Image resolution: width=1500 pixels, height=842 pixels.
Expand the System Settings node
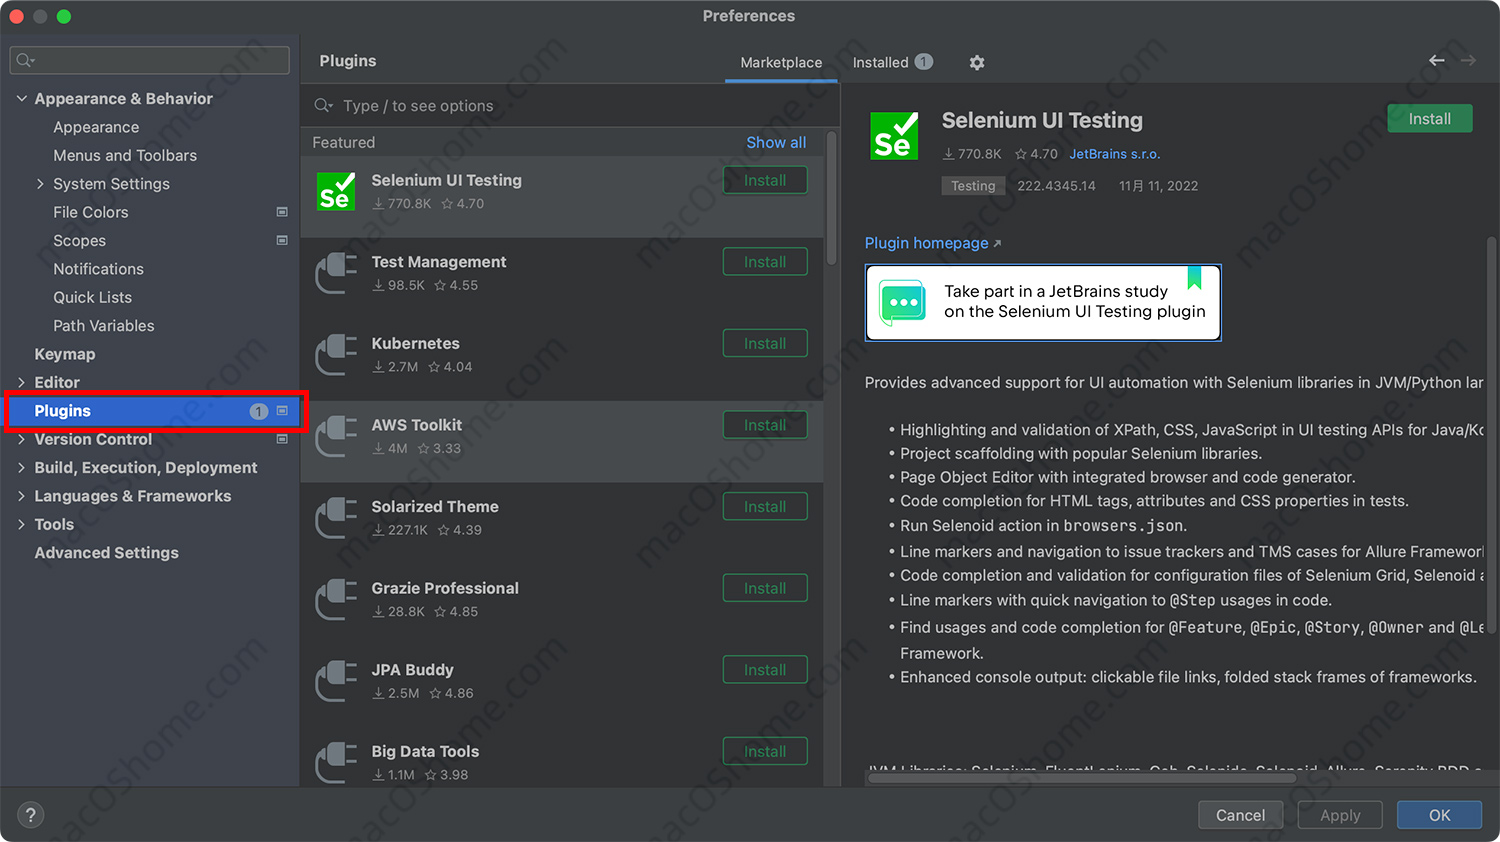(40, 184)
